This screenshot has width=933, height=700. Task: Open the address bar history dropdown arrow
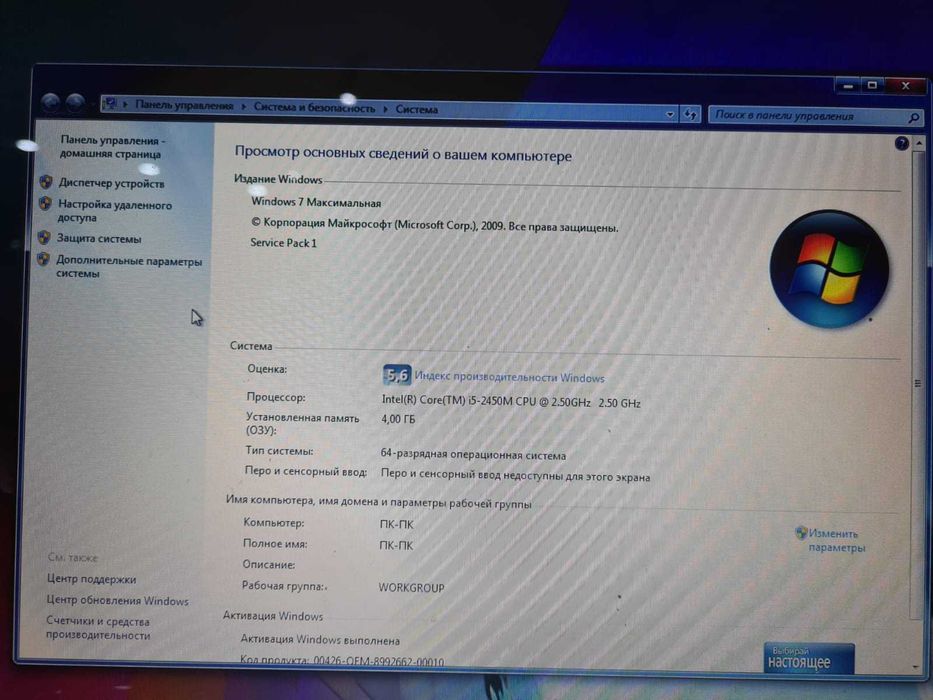[670, 114]
